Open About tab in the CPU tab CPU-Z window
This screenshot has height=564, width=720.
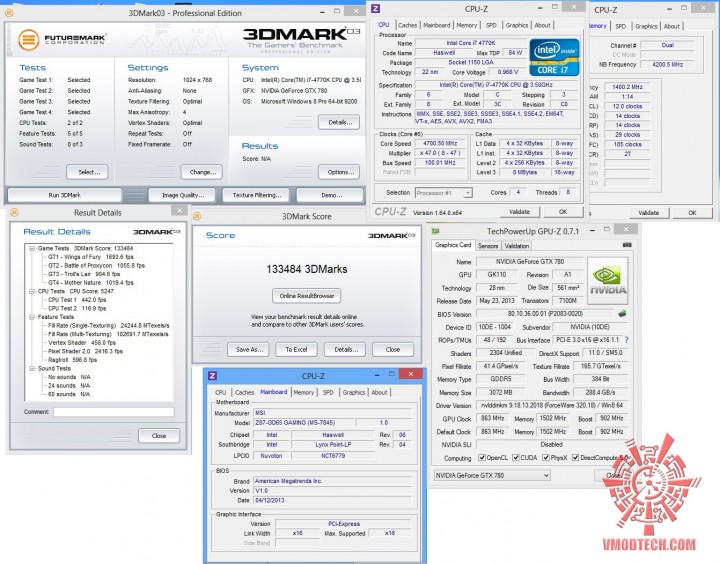(x=542, y=25)
